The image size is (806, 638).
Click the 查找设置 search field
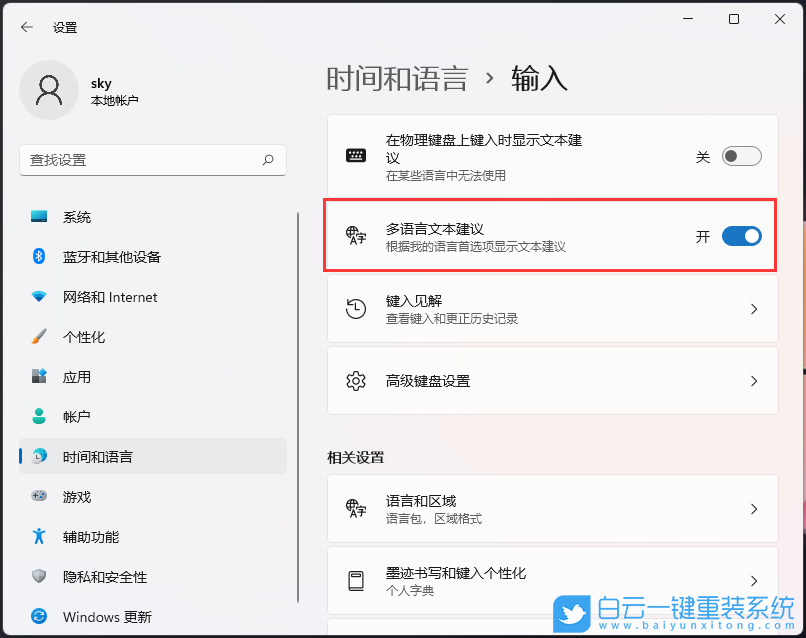click(150, 161)
